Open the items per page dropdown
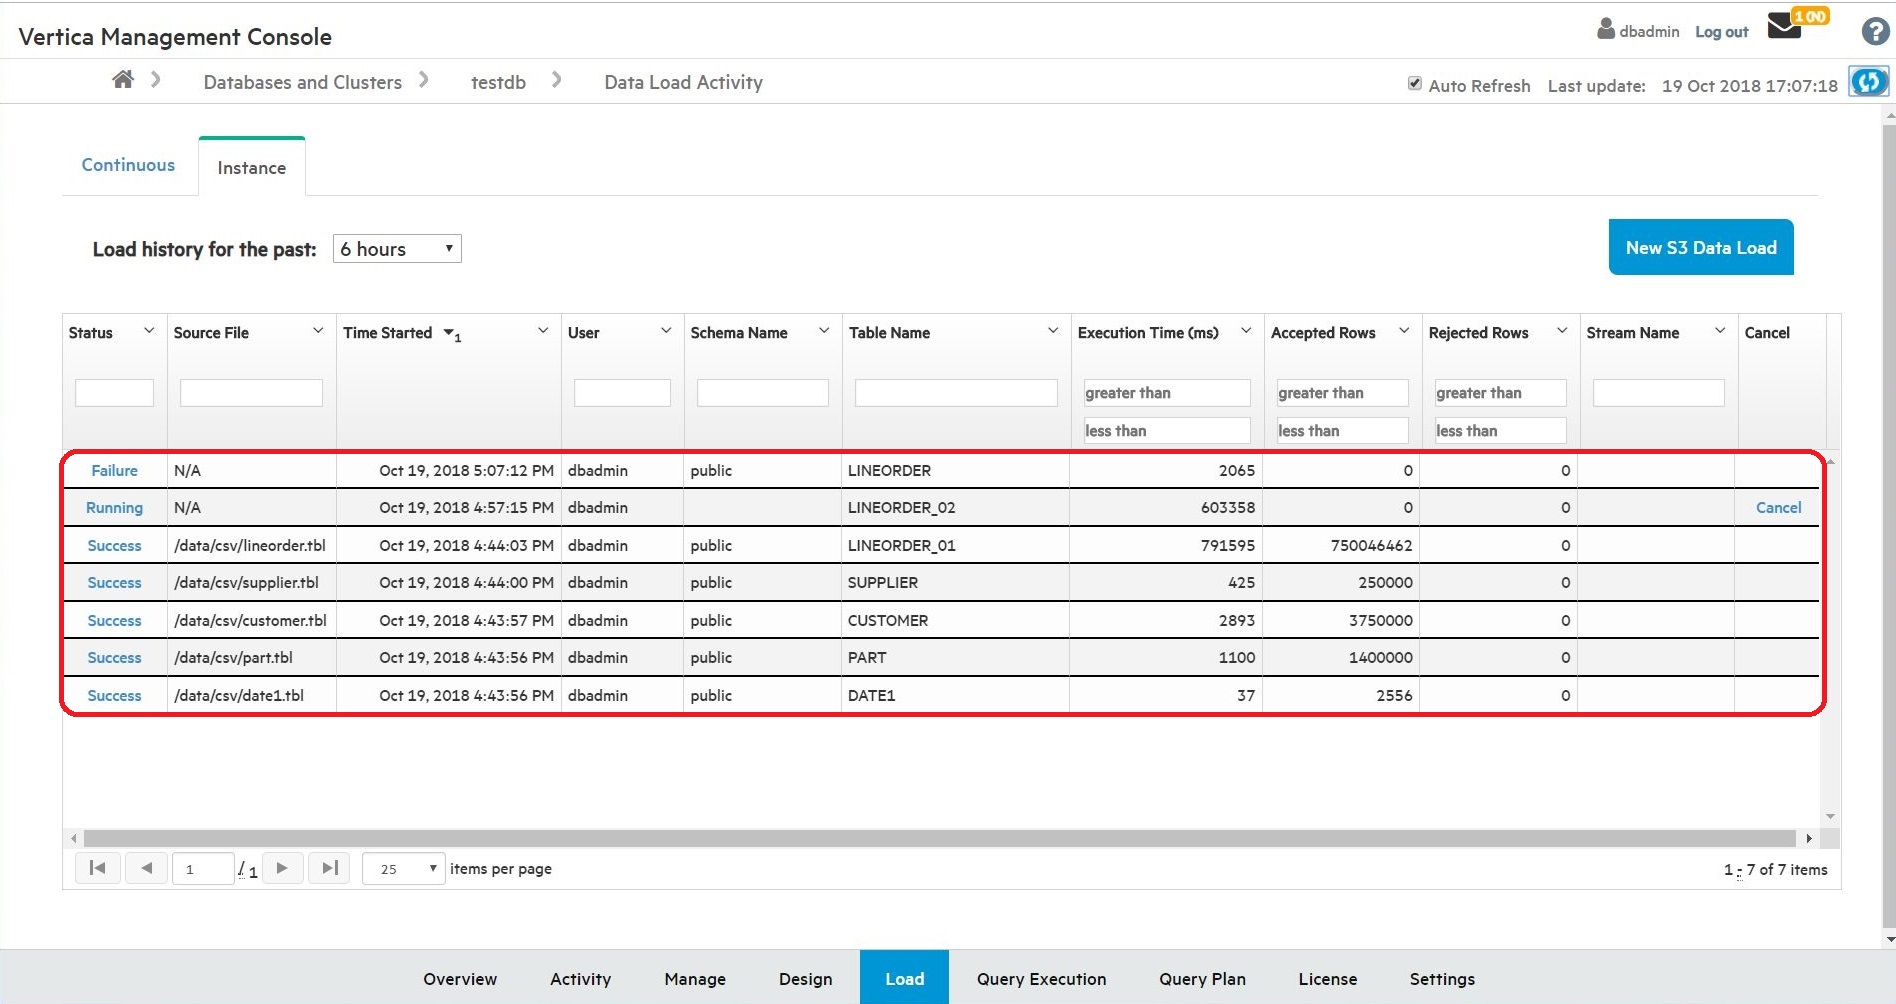Screen dimensions: 1896x1004 (x=403, y=869)
